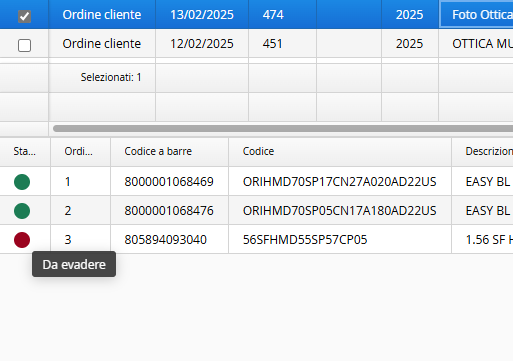Select the OTTICA MU customer cell
This screenshot has width=513, height=361.
(476, 44)
